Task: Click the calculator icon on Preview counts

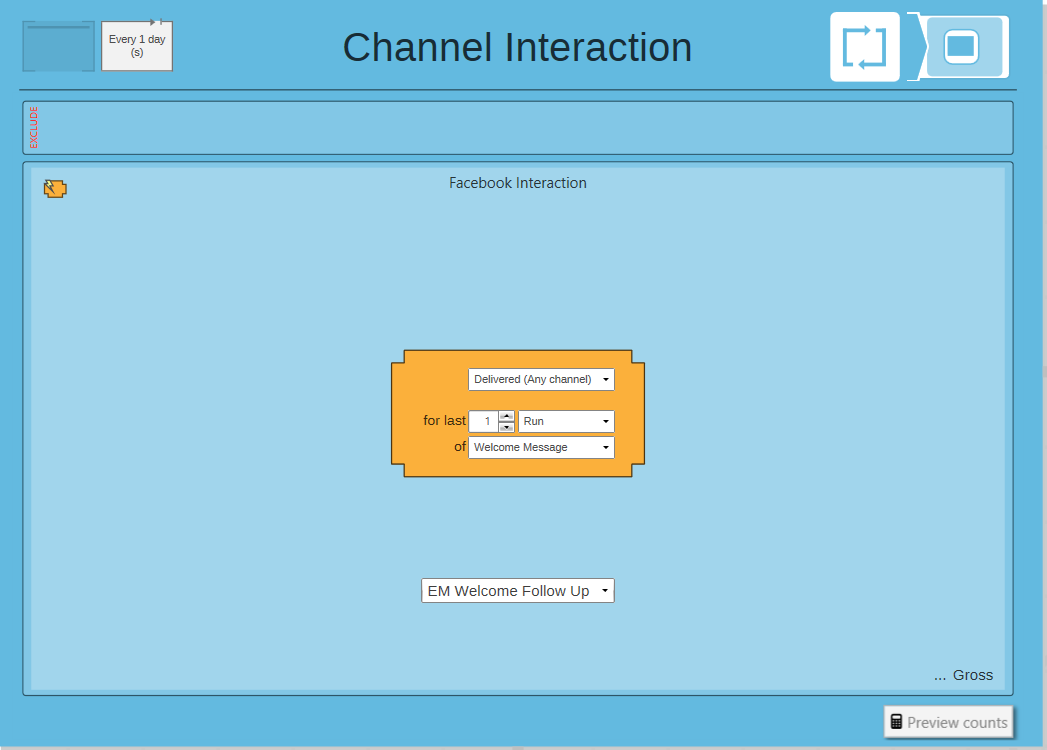Action: click(x=896, y=722)
